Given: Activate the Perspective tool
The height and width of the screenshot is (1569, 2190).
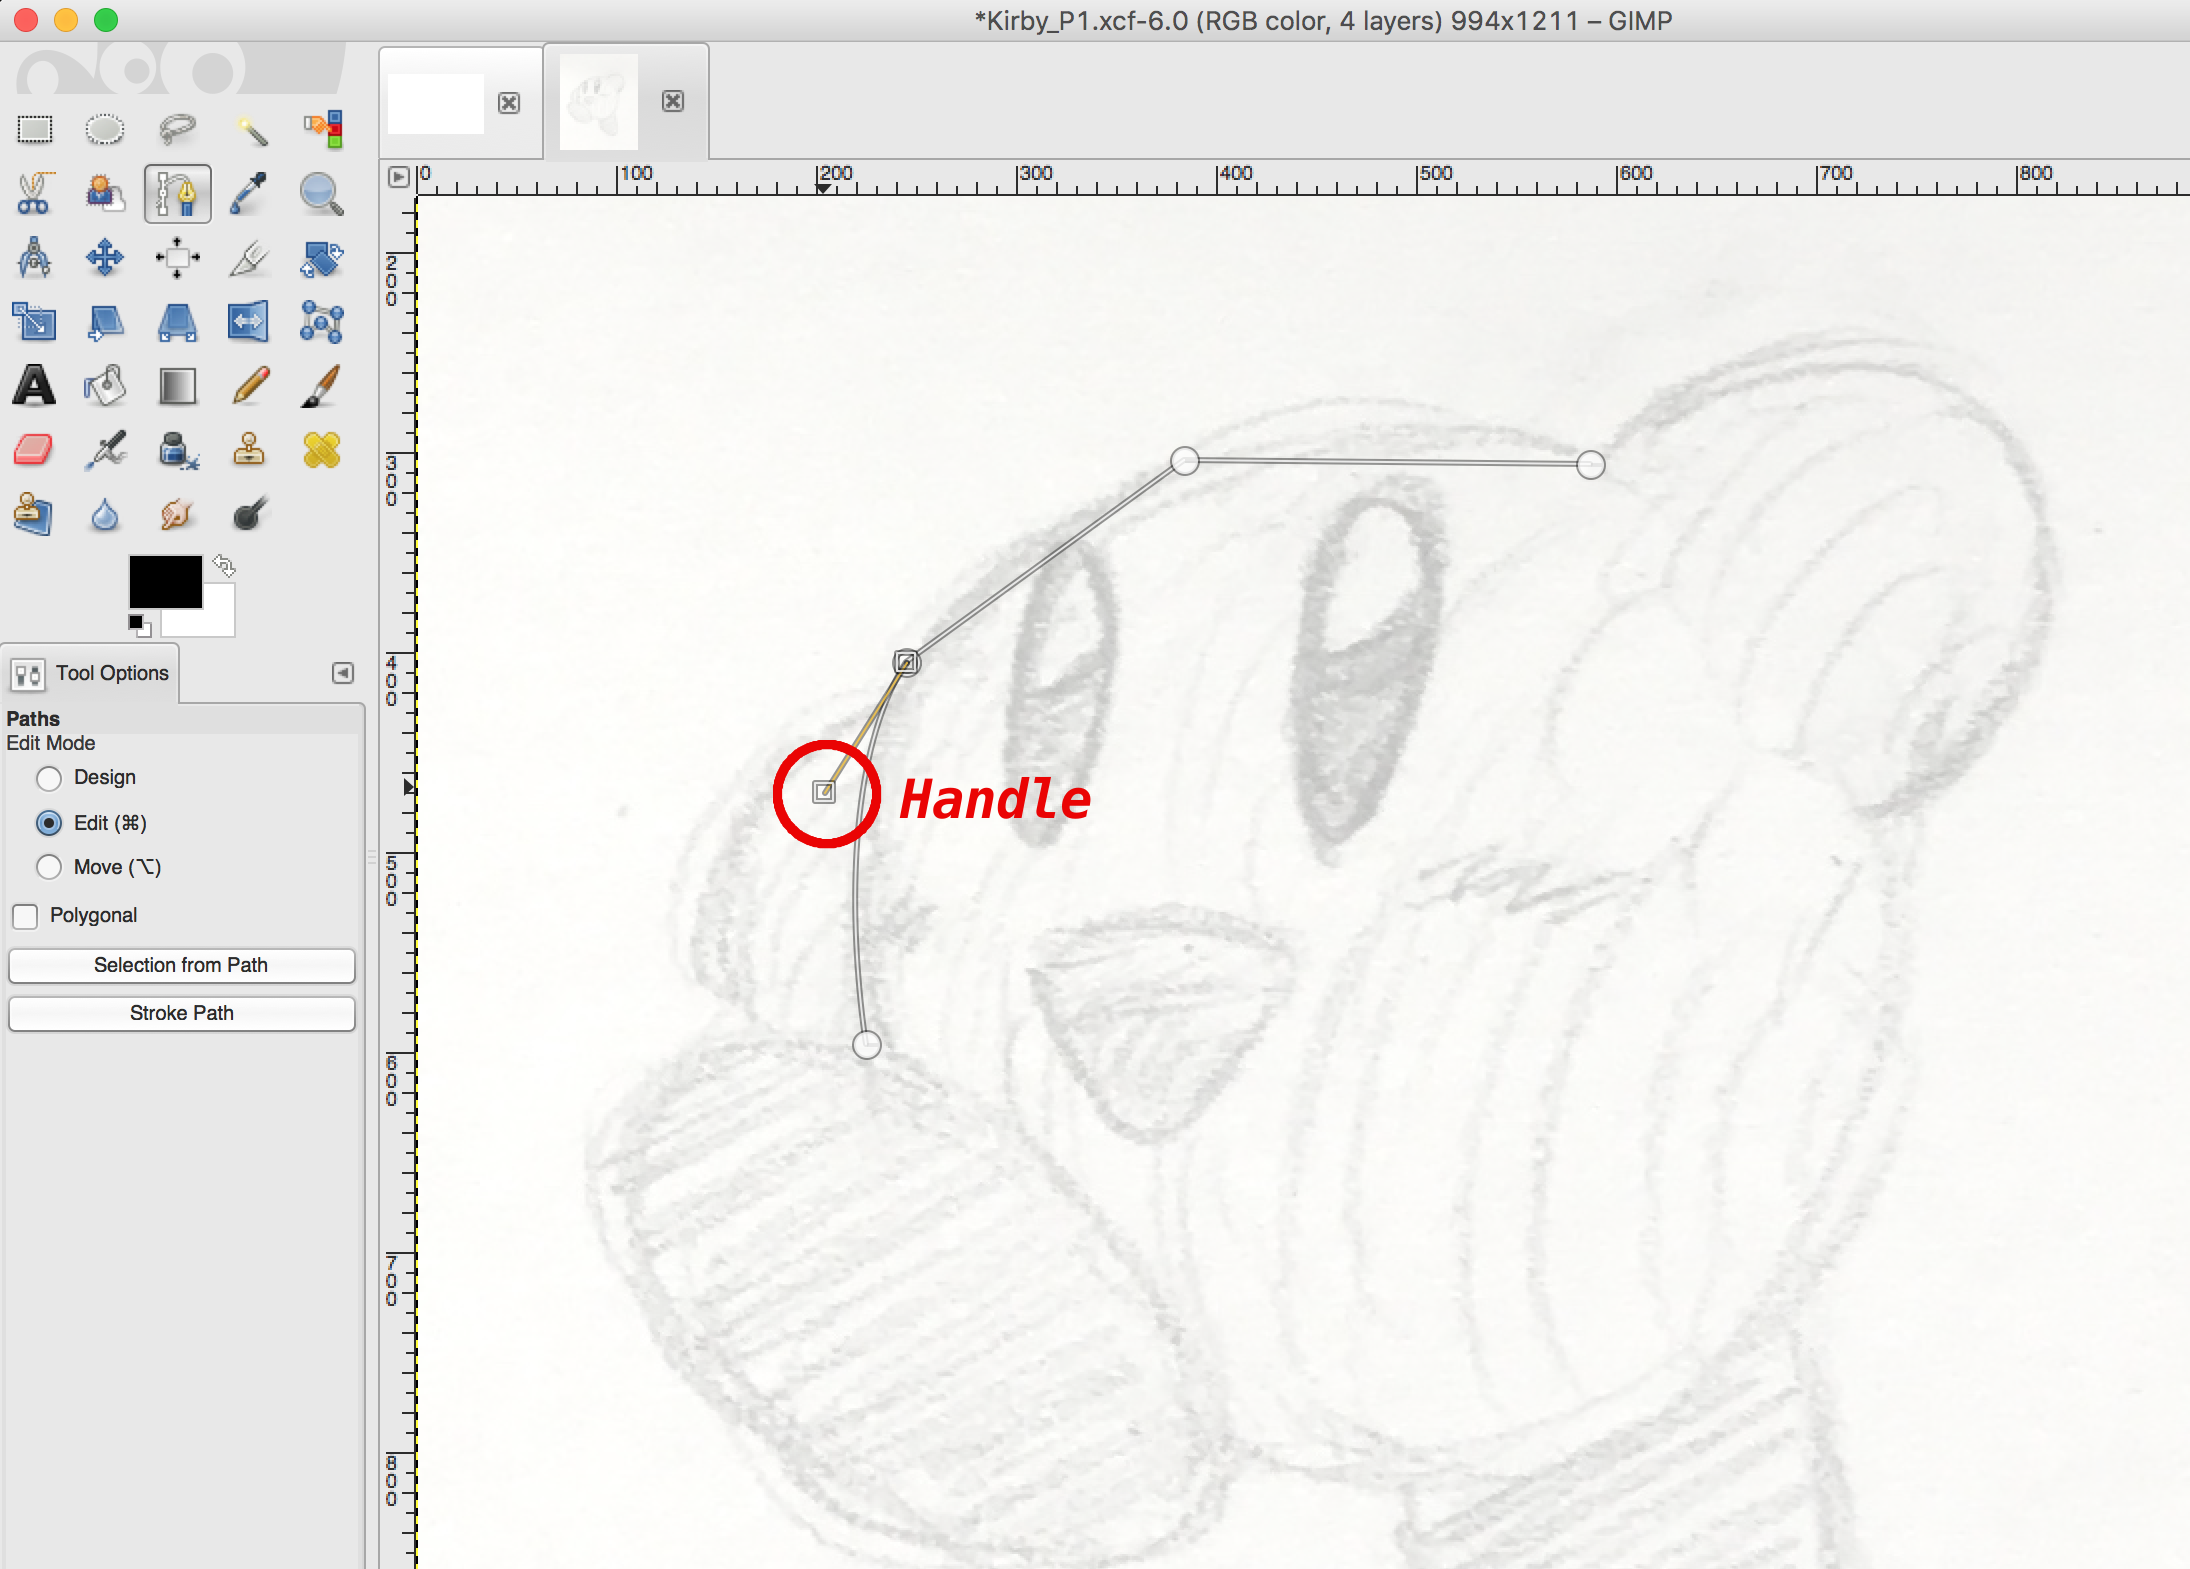Looking at the screenshot, I should point(177,322).
